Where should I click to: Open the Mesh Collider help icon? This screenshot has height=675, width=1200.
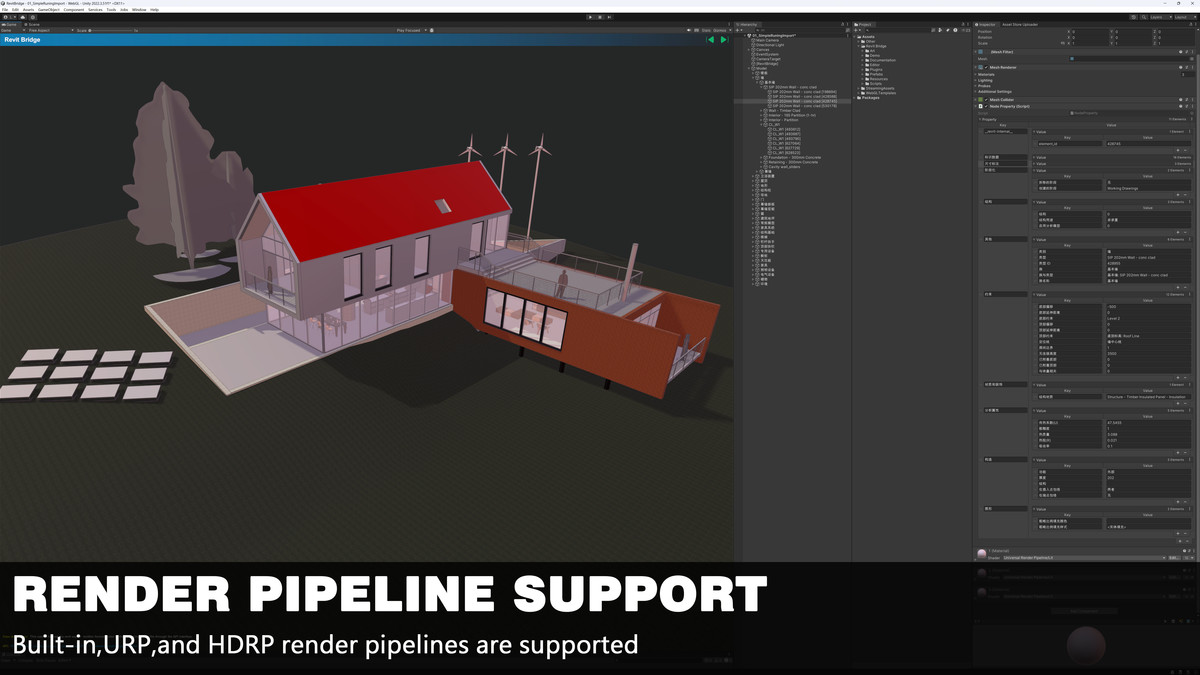1180,100
